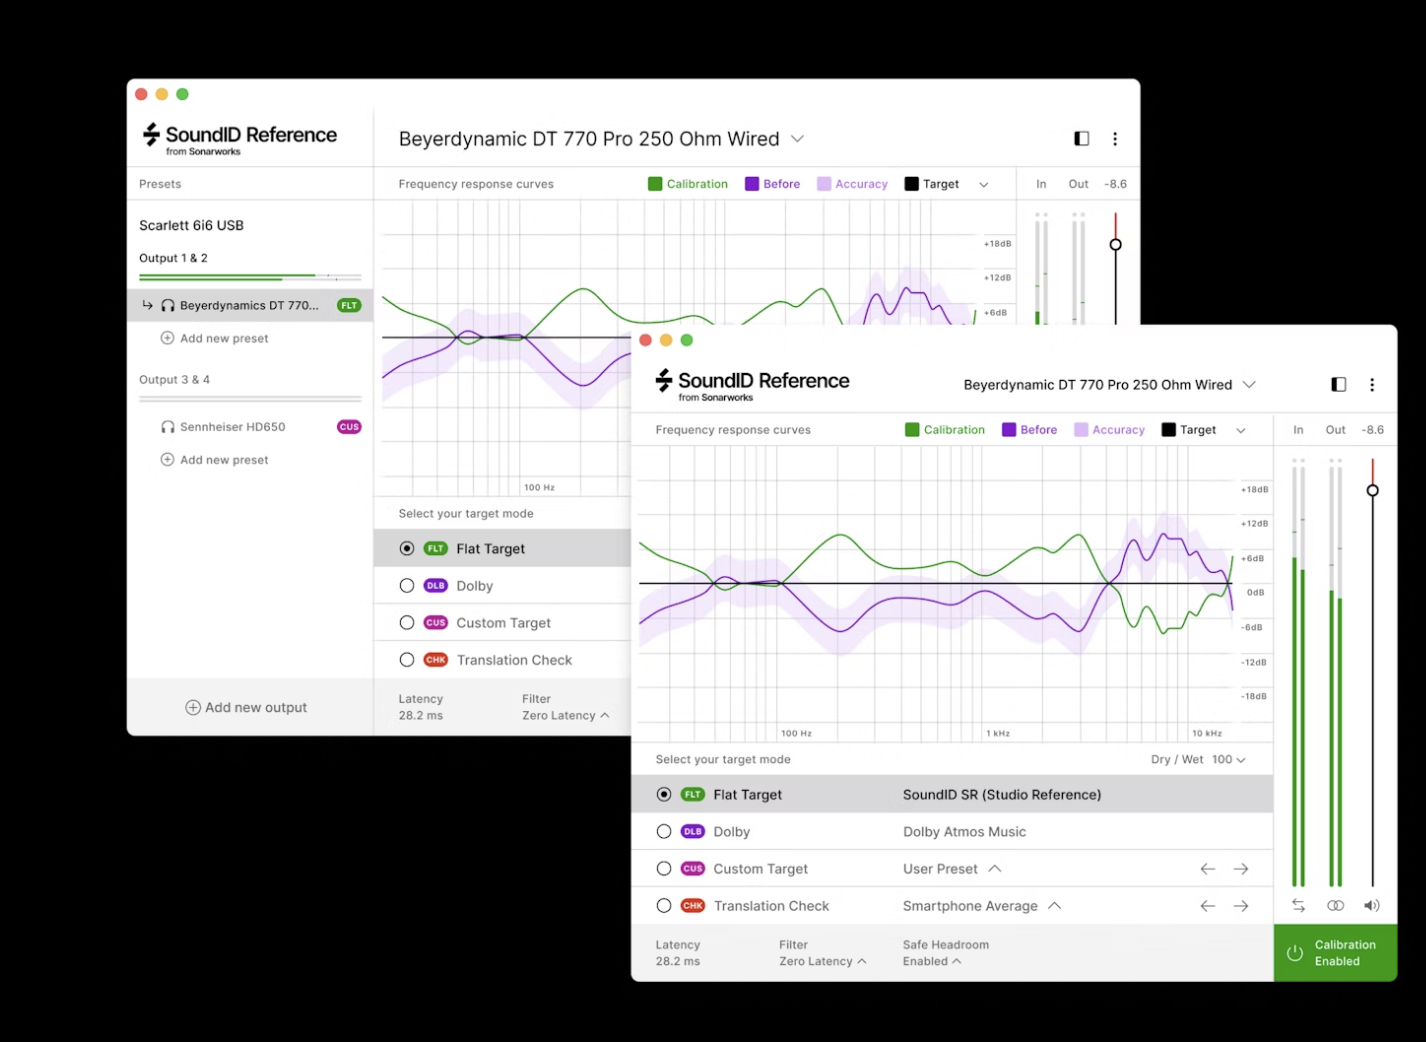1426x1042 pixels.
Task: Open three-dot menu in back window
Action: coord(1115,139)
